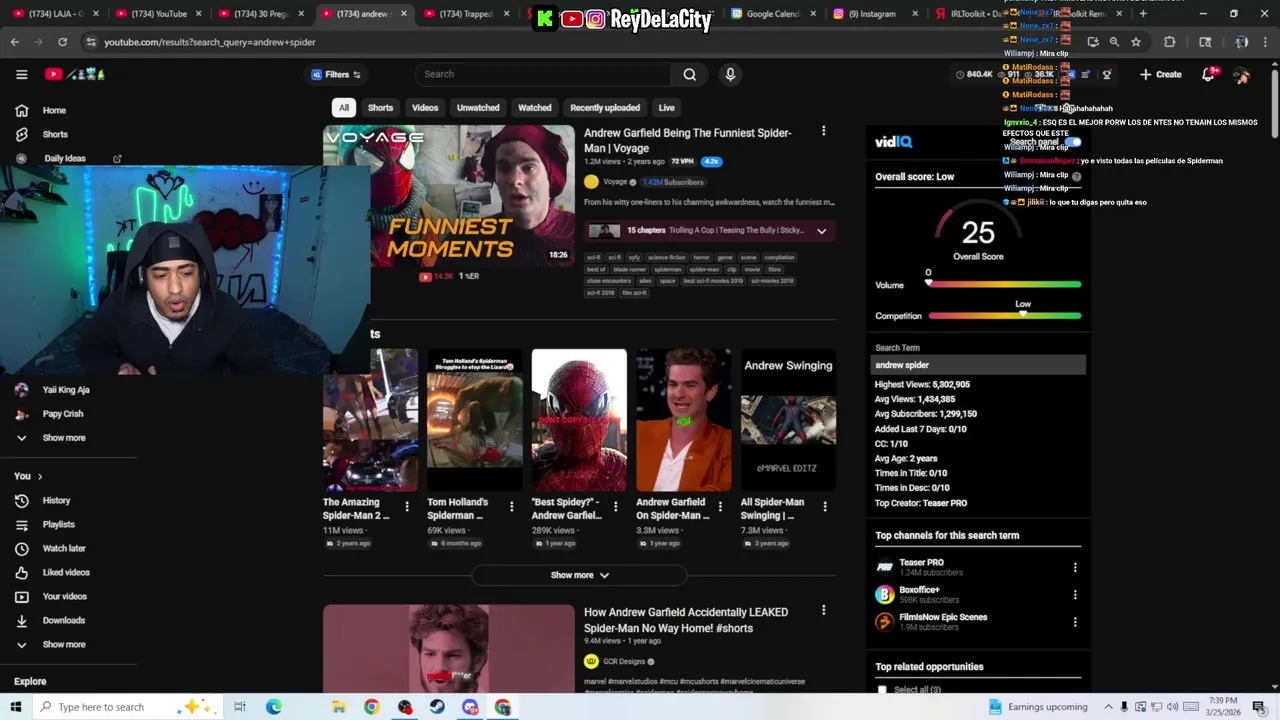Select the All filter chip
1280x720 pixels.
coord(343,108)
